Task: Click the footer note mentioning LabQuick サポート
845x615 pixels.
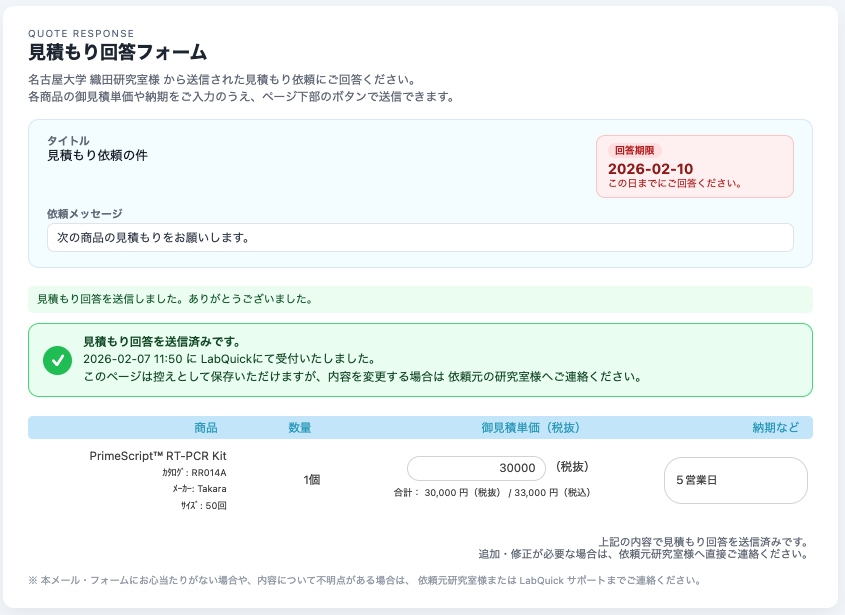Action: (x=364, y=580)
